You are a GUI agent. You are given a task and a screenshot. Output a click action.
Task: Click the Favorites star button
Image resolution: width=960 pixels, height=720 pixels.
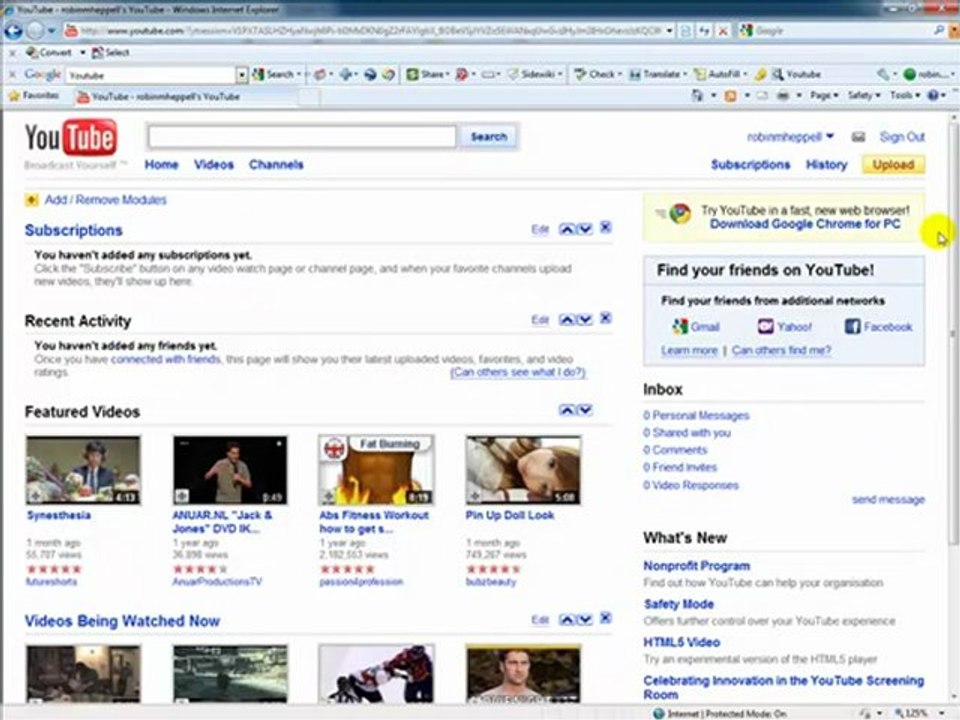tap(34, 96)
